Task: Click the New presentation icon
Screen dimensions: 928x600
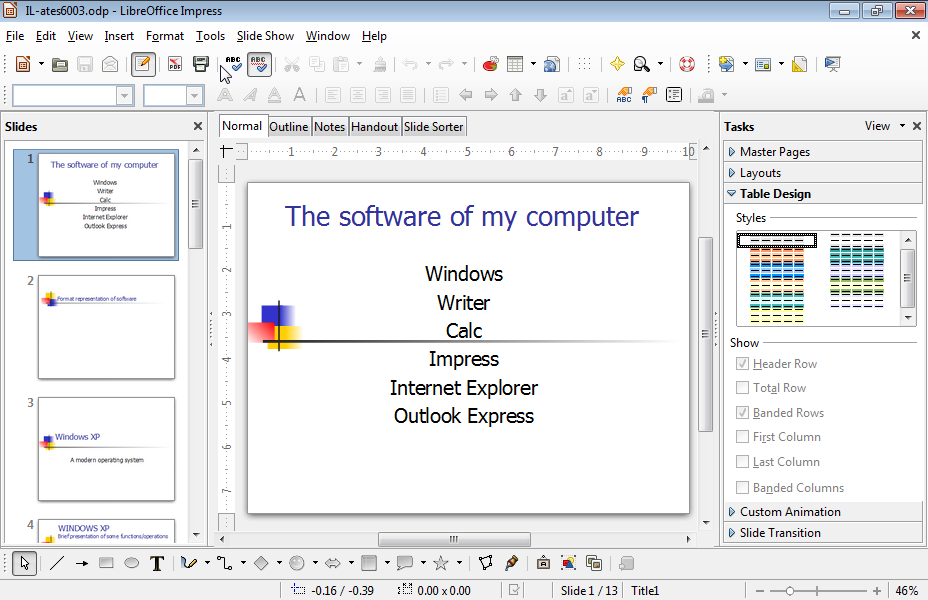Action: coord(22,64)
